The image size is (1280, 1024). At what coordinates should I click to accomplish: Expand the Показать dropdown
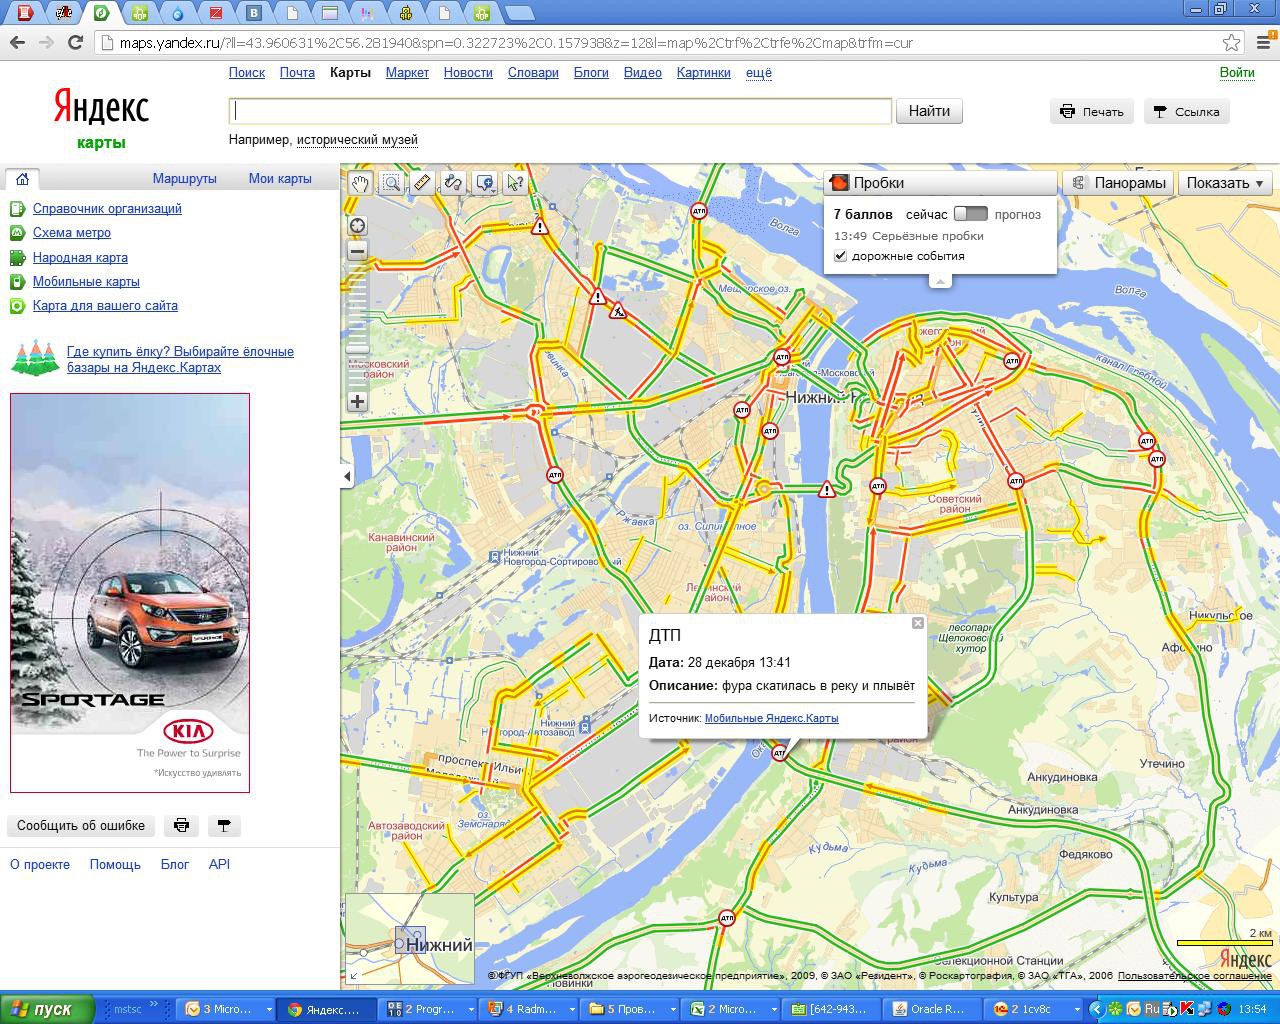(x=1224, y=183)
